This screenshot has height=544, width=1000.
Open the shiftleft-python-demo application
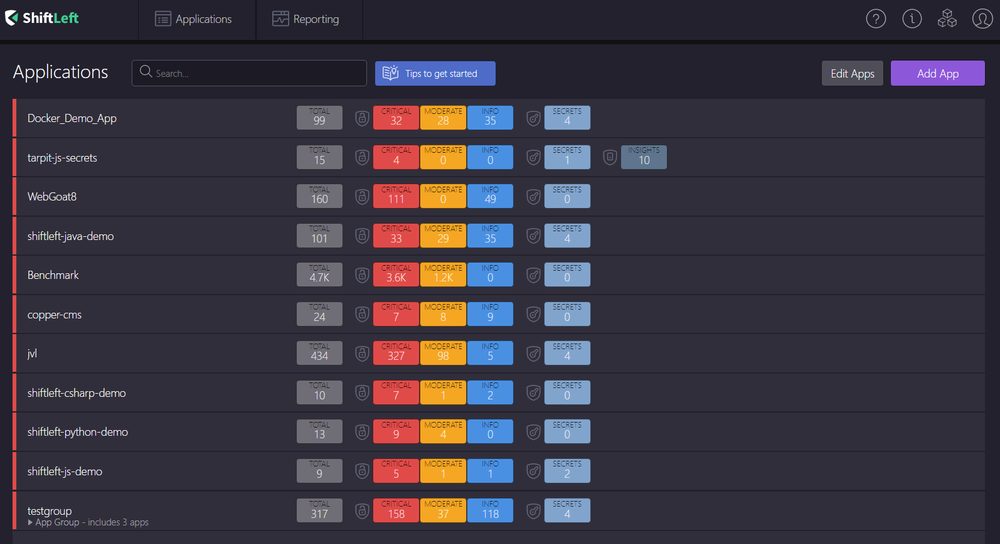[77, 432]
